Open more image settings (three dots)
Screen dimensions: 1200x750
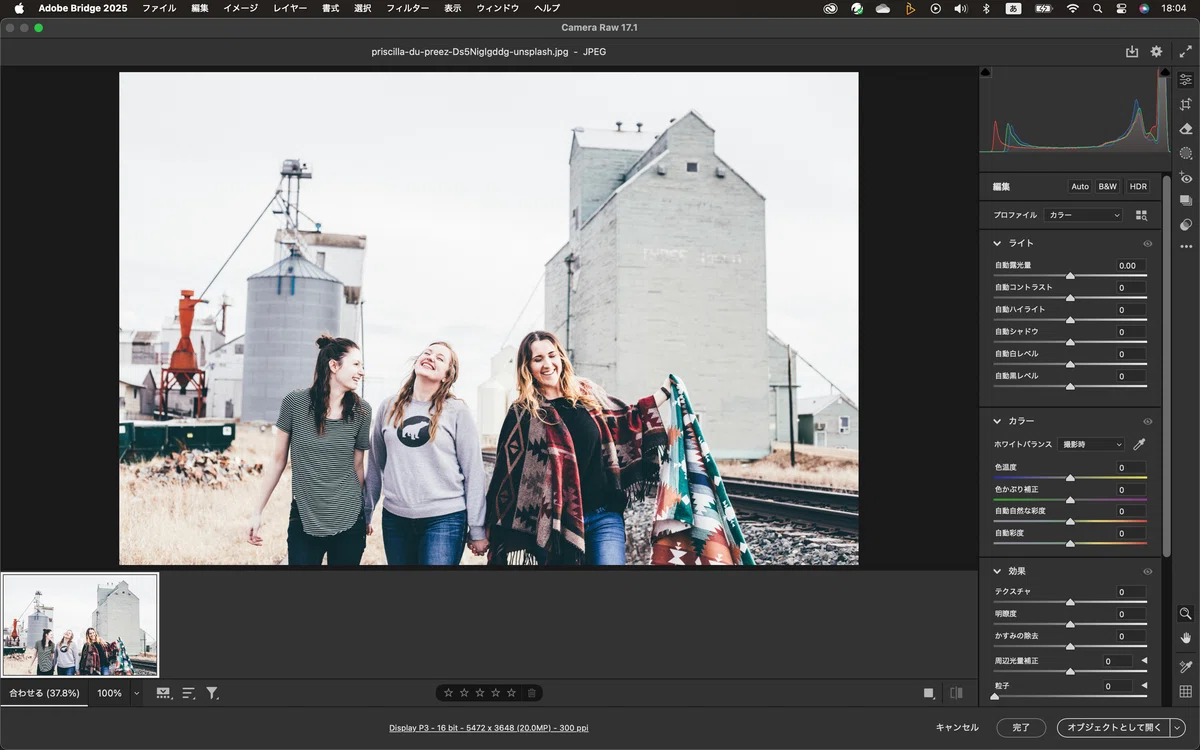1186,247
